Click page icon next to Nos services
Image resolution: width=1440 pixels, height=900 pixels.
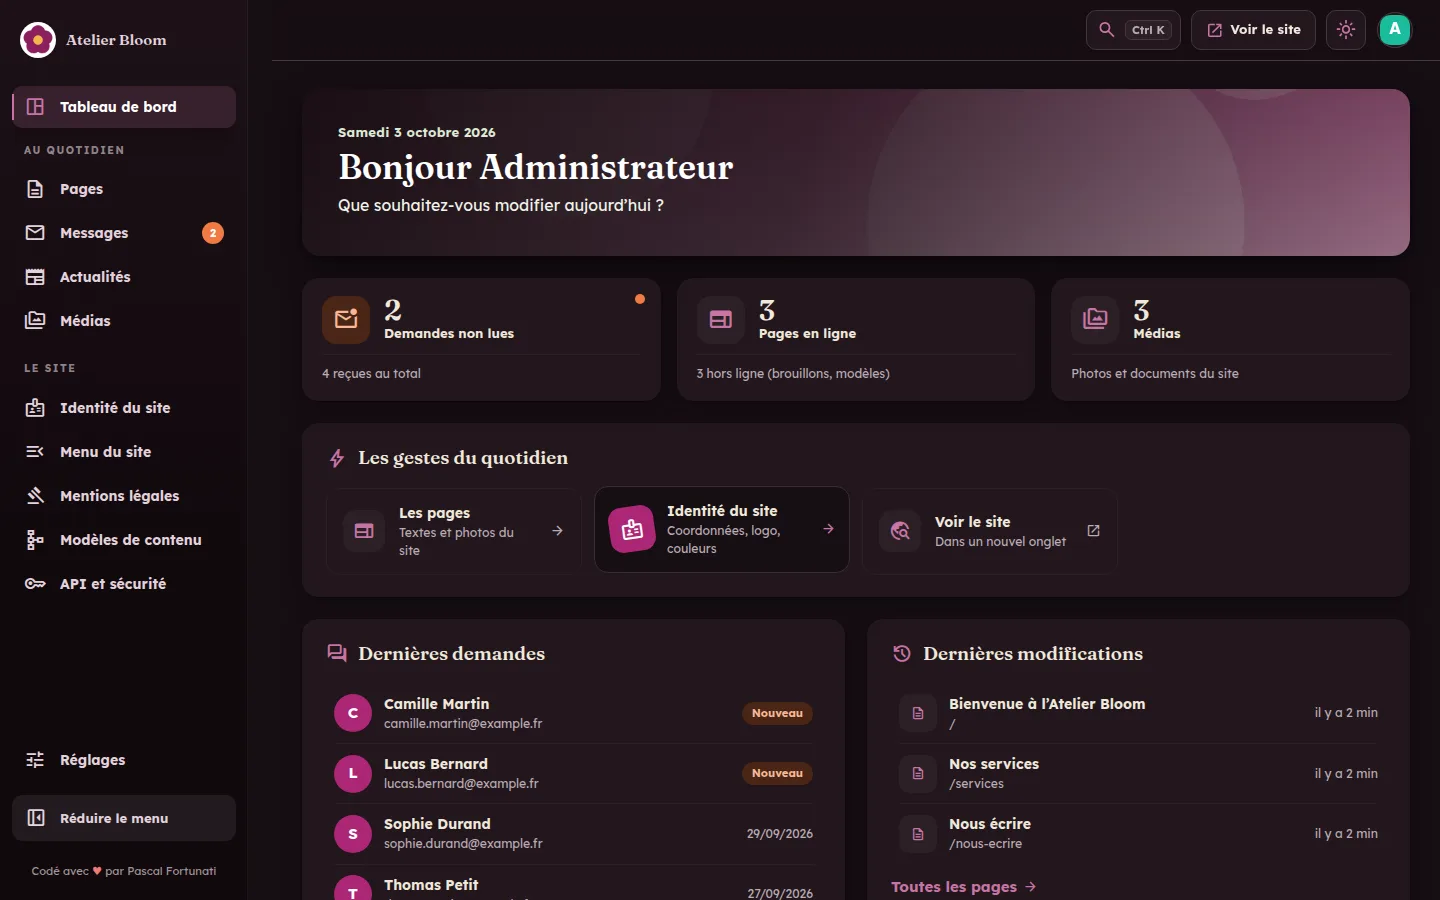[918, 773]
